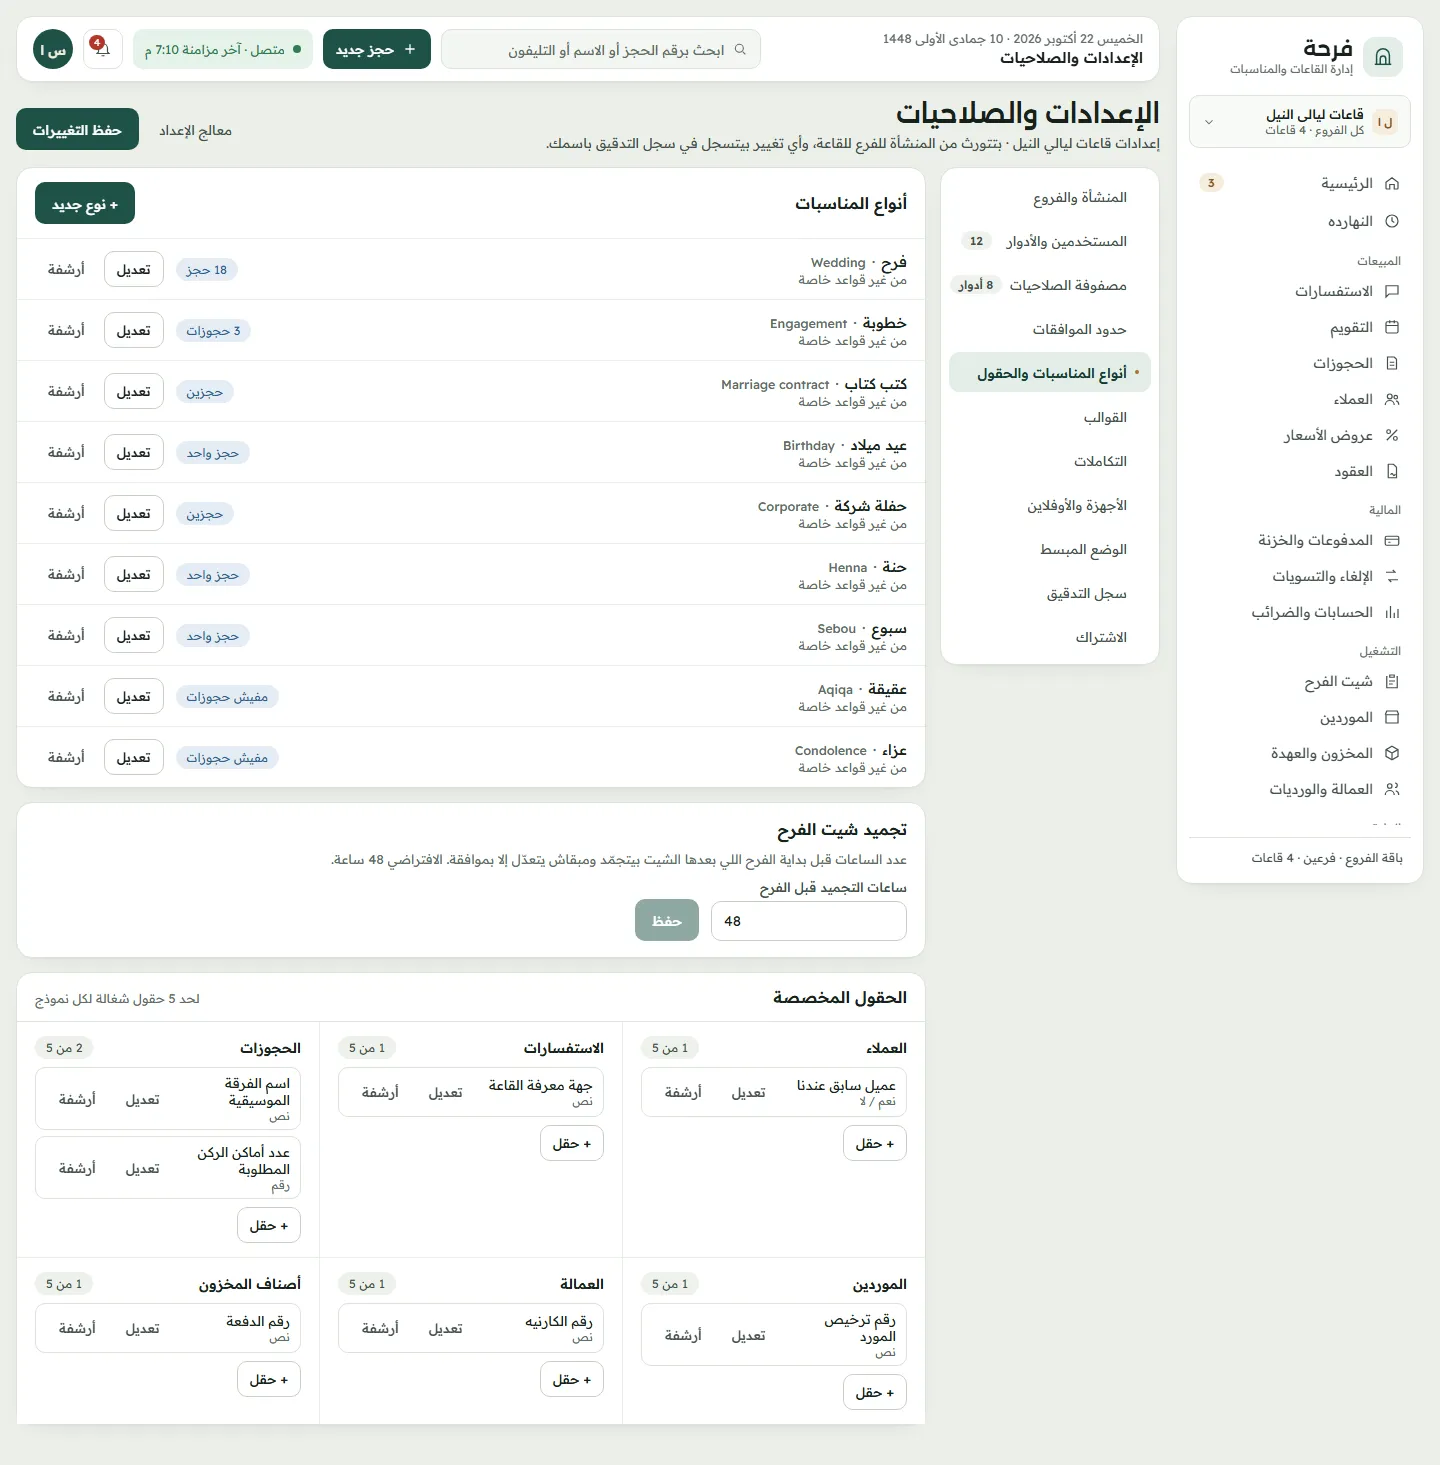This screenshot has height=1465, width=1440.
Task: Click the المدفوعات والخزنة card icon
Action: [x=1392, y=540]
